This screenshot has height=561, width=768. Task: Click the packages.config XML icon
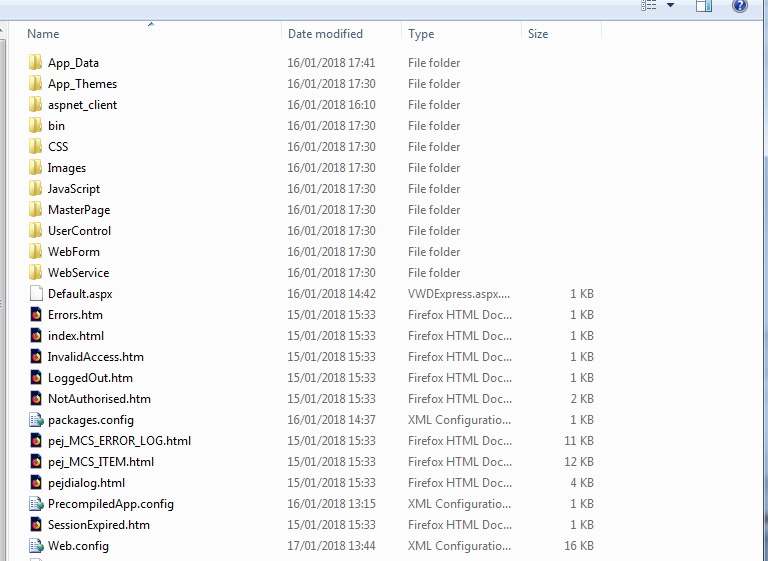coord(36,420)
